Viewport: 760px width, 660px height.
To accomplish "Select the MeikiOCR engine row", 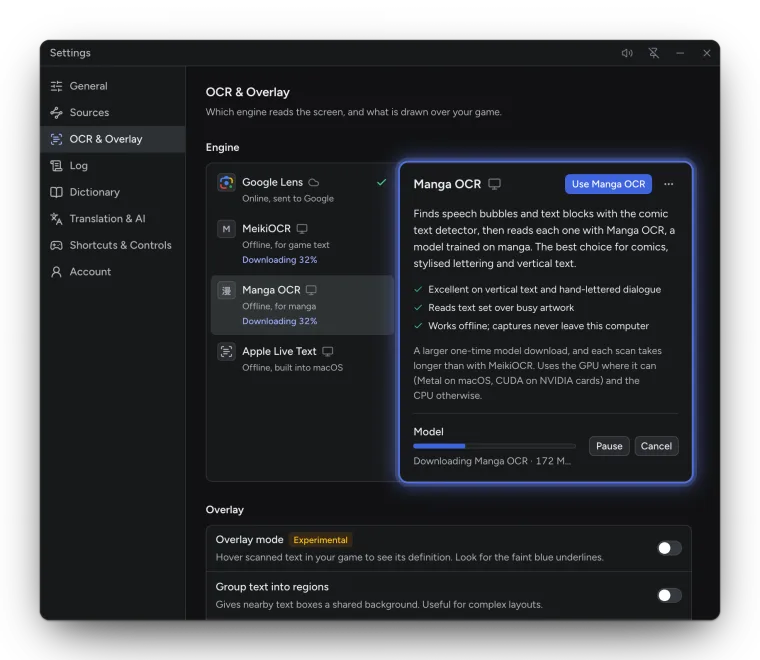I will pyautogui.click(x=302, y=244).
